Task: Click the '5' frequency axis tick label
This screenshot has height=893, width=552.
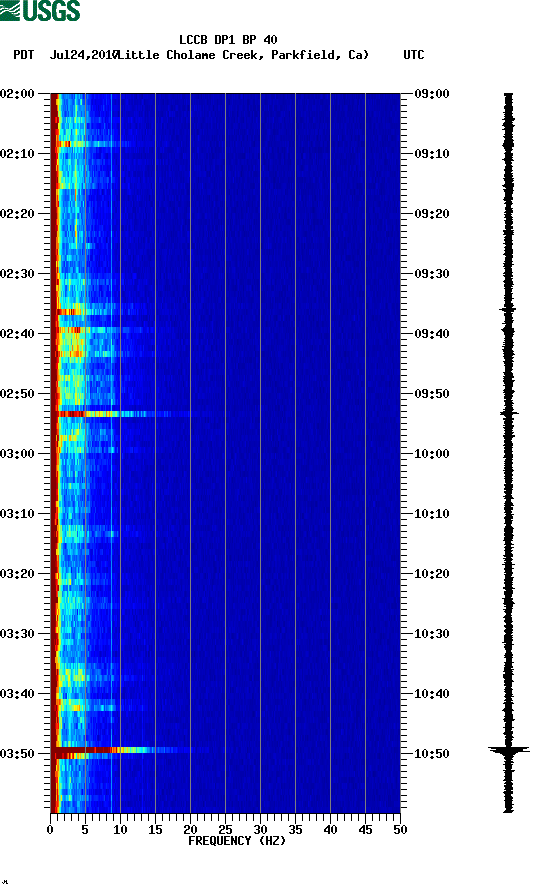Action: pyautogui.click(x=85, y=830)
